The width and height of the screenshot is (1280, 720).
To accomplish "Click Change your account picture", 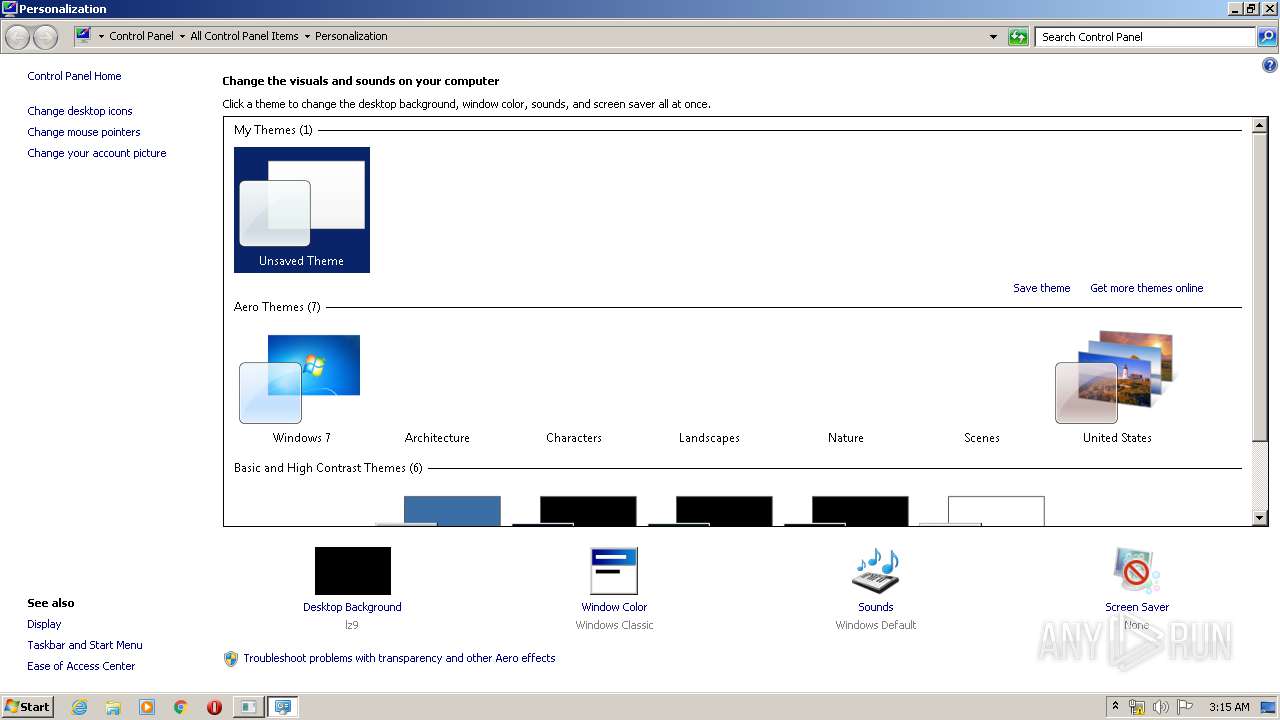I will pos(97,153).
